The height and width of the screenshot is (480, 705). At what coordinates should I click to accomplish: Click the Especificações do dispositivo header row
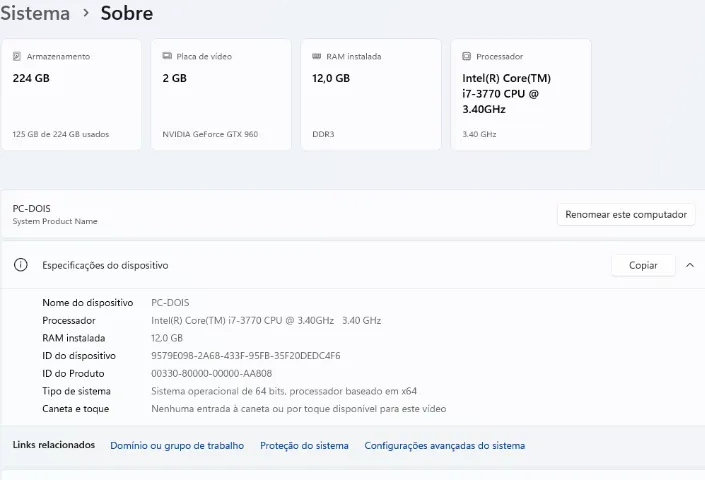352,265
